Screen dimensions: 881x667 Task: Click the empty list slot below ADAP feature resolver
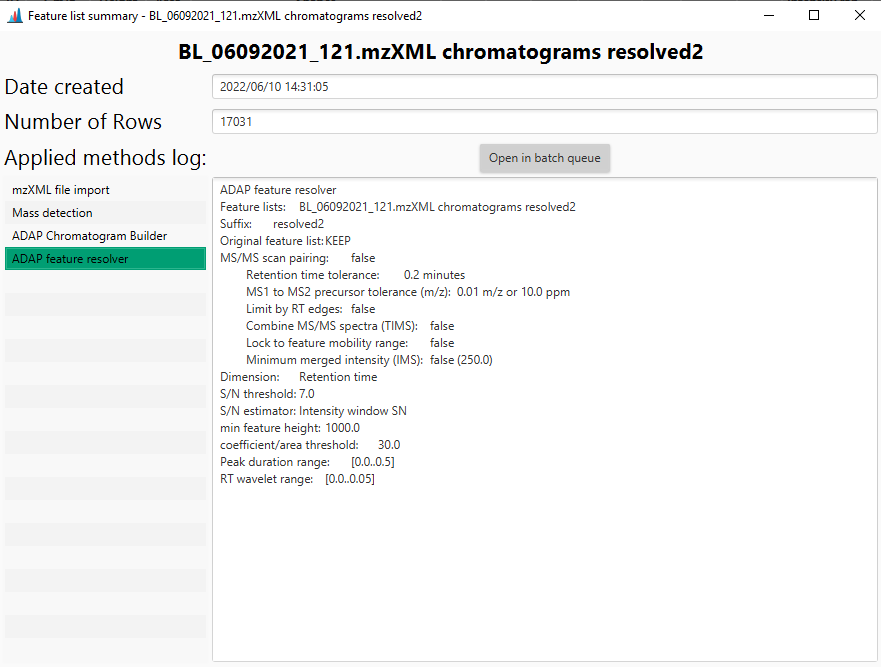coord(105,281)
